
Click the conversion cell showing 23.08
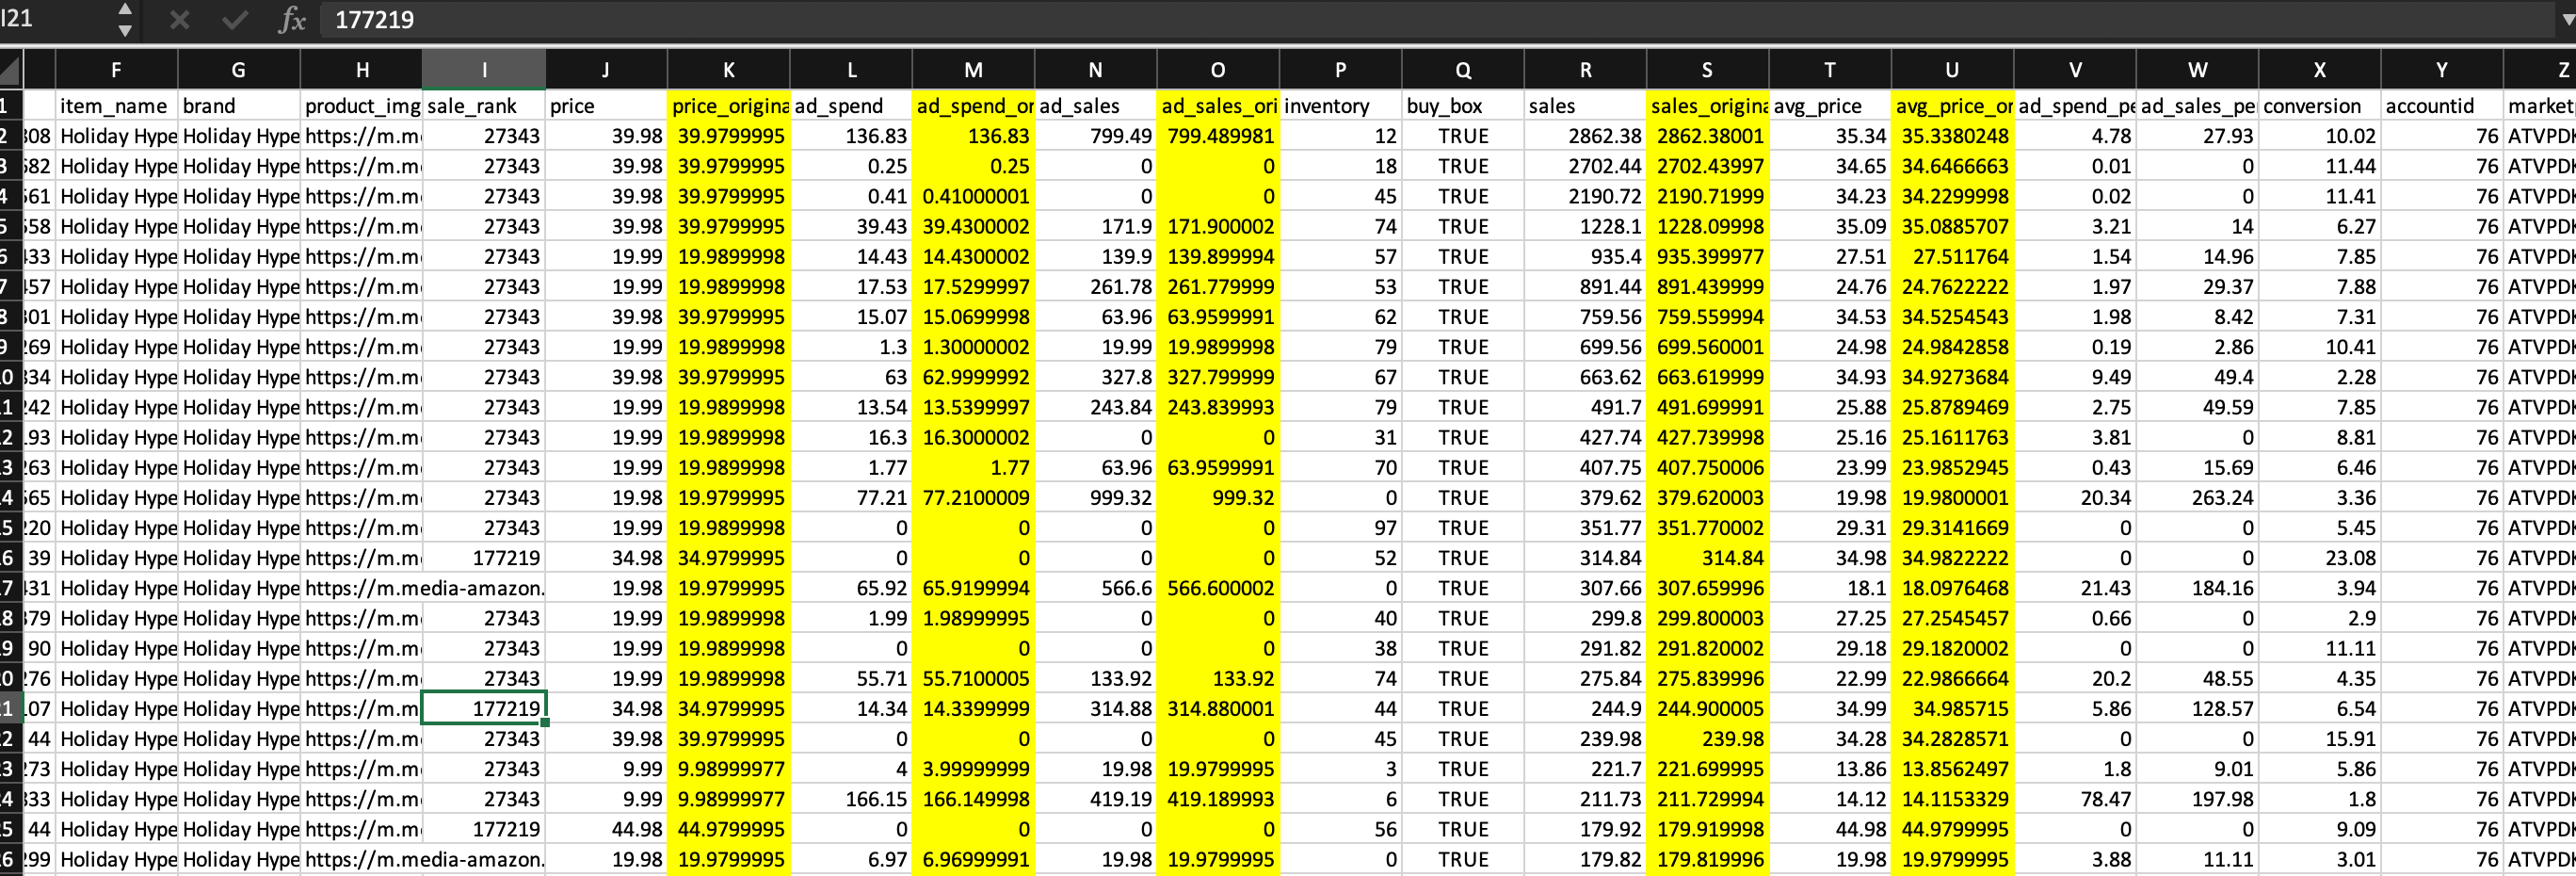(2318, 558)
